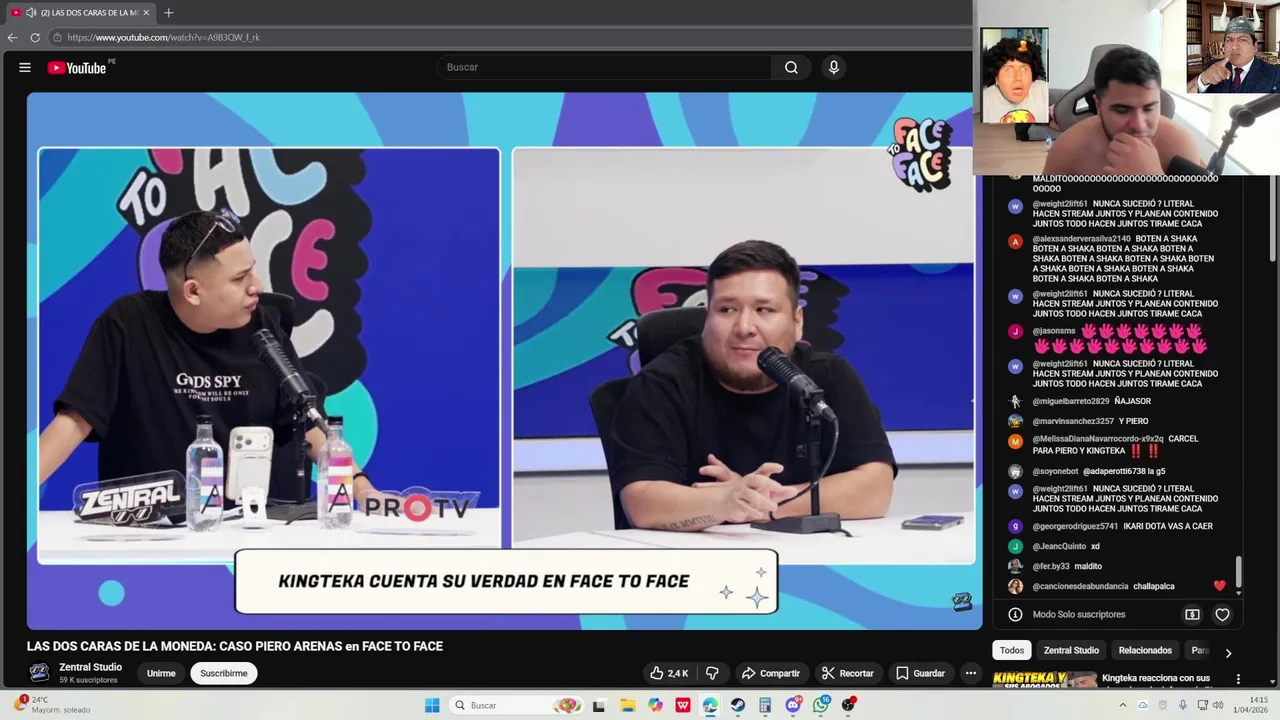Show more chips with the right chevron
This screenshot has height=720, width=1280.
pos(1228,652)
